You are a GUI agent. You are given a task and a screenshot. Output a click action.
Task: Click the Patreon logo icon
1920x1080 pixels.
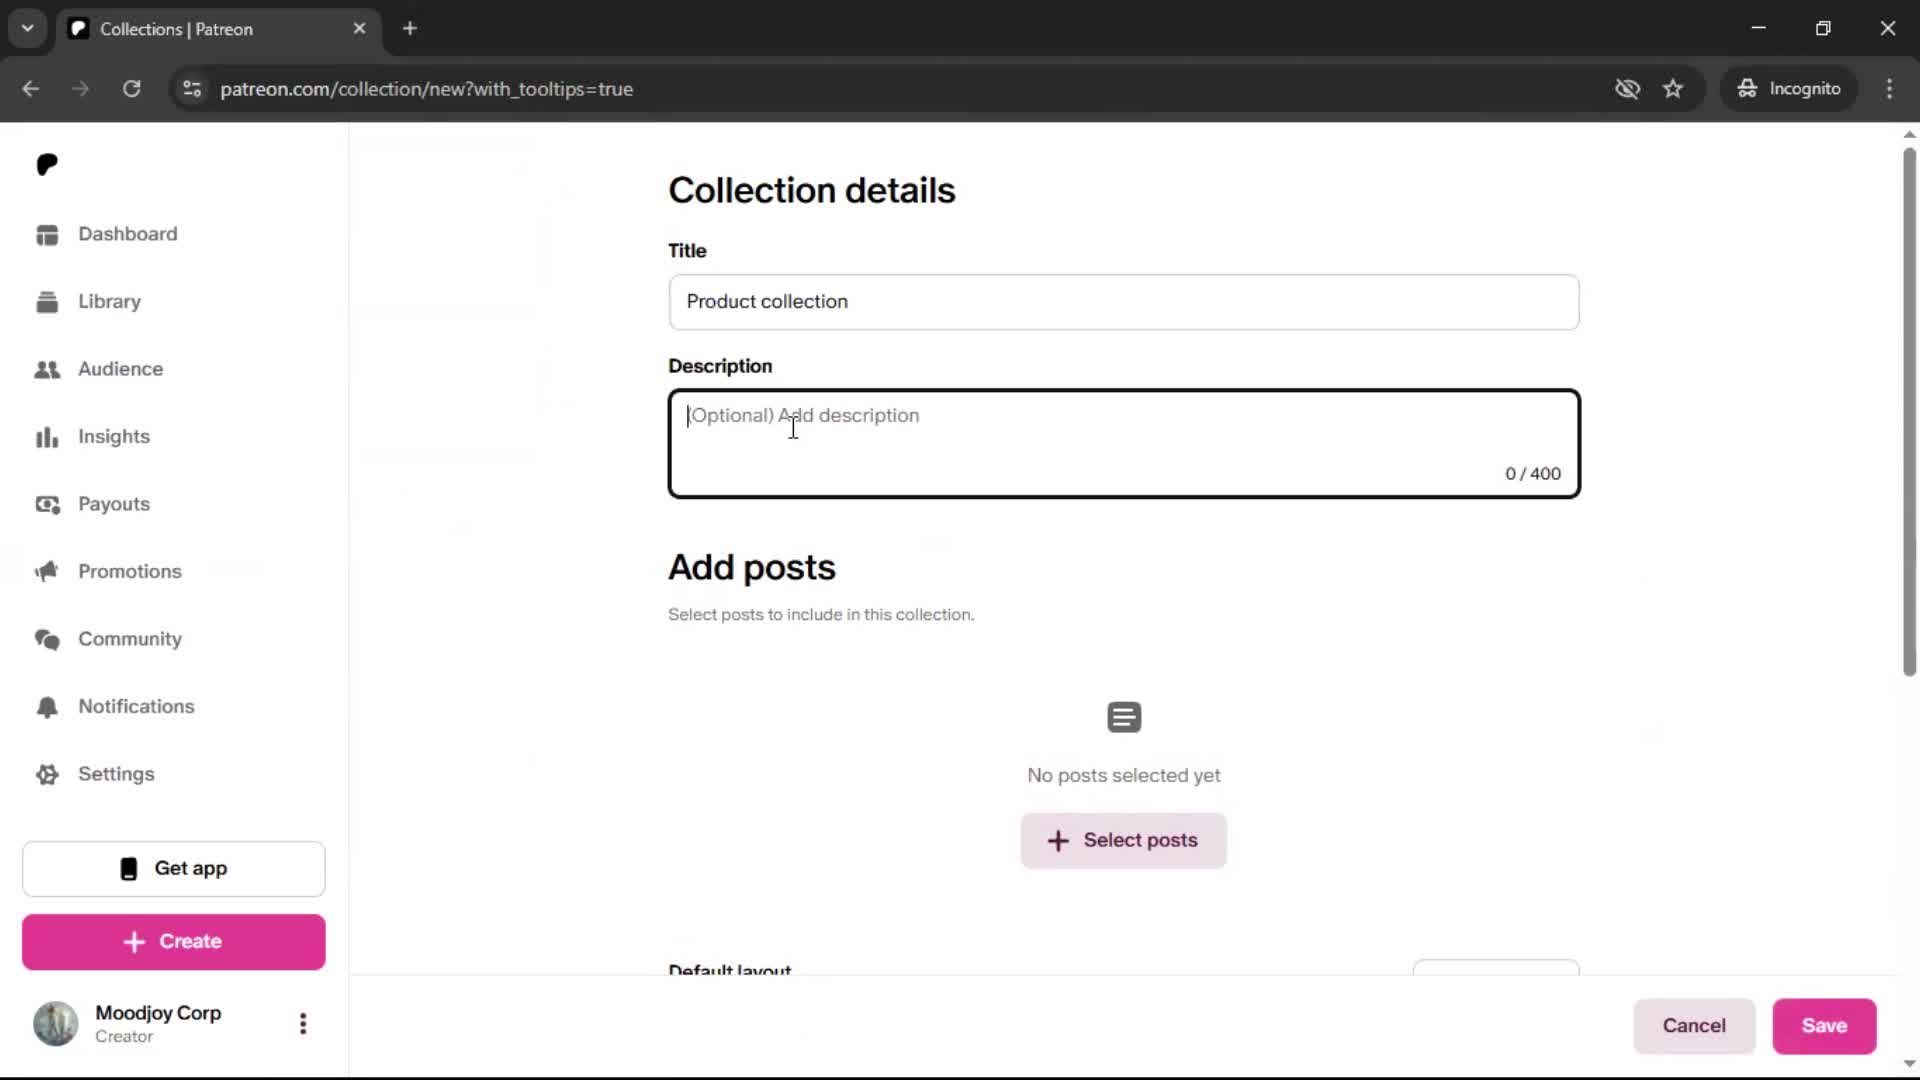point(47,164)
